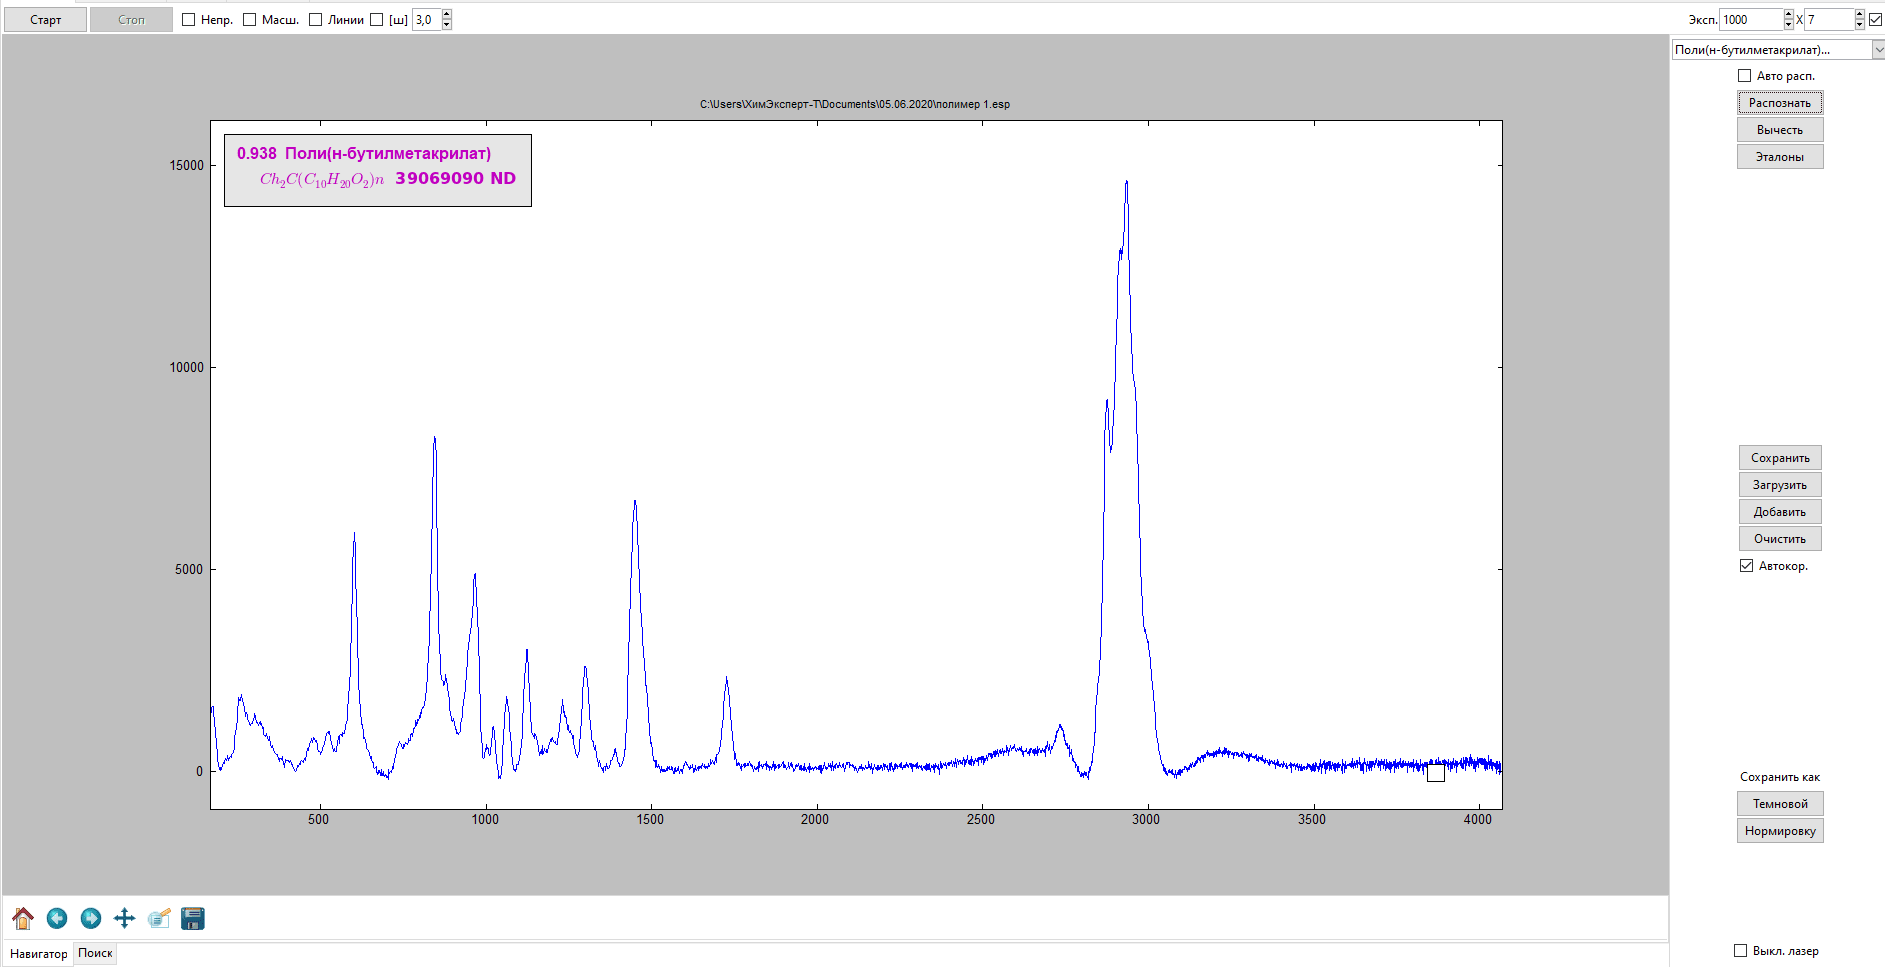
Task: Open the Поли(н-бутилметакрилат) dropdown
Action: click(1878, 50)
